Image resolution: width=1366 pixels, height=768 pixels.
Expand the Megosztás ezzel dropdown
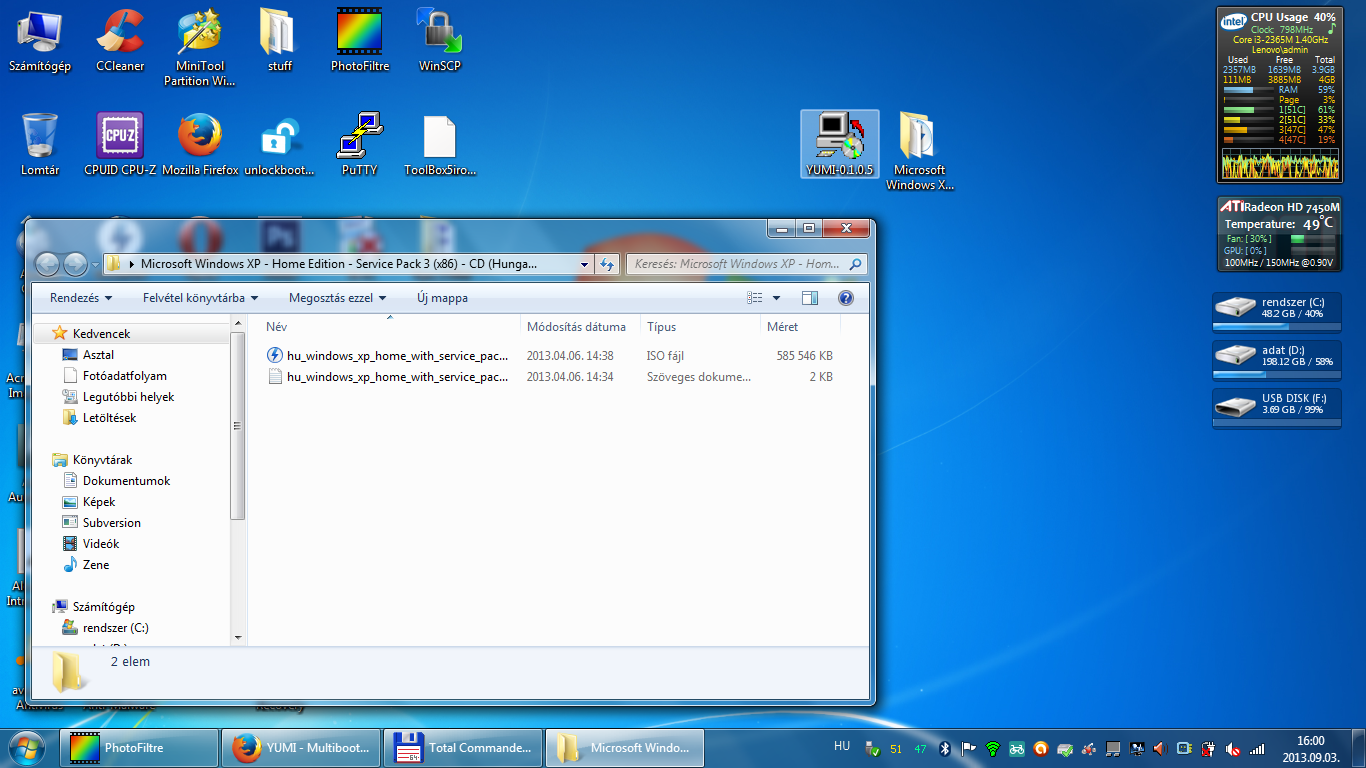337,298
